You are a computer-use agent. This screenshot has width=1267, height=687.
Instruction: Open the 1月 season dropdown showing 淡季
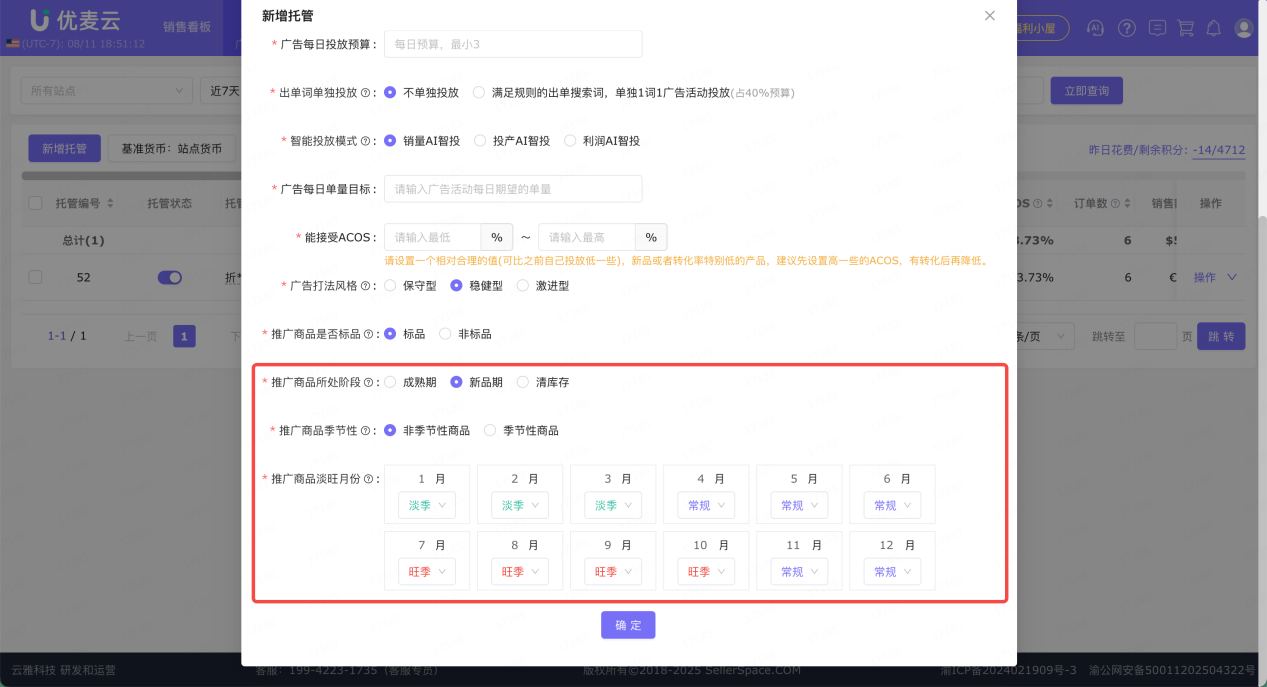pos(426,505)
